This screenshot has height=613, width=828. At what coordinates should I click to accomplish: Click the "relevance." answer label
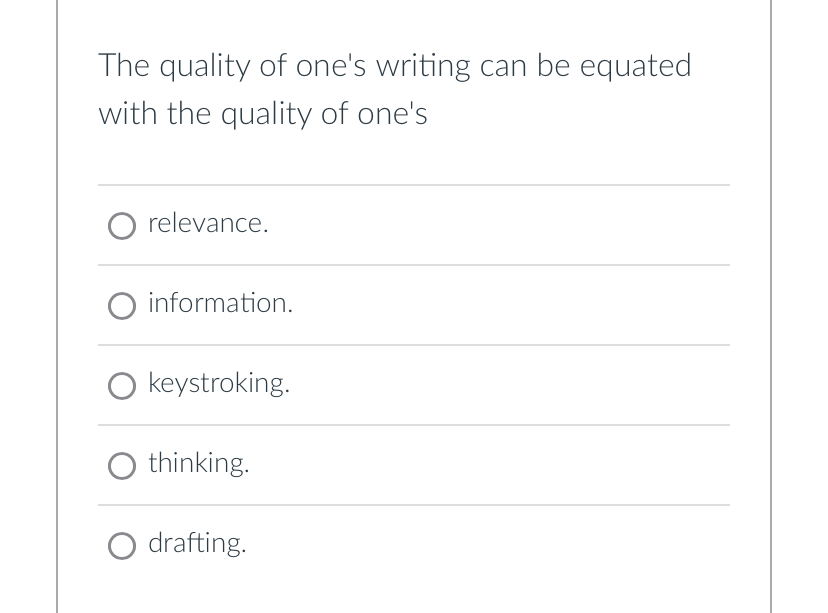pos(208,223)
